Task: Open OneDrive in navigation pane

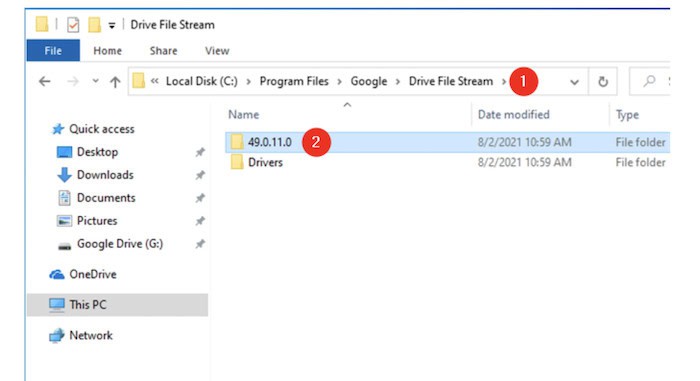Action: 93,274
